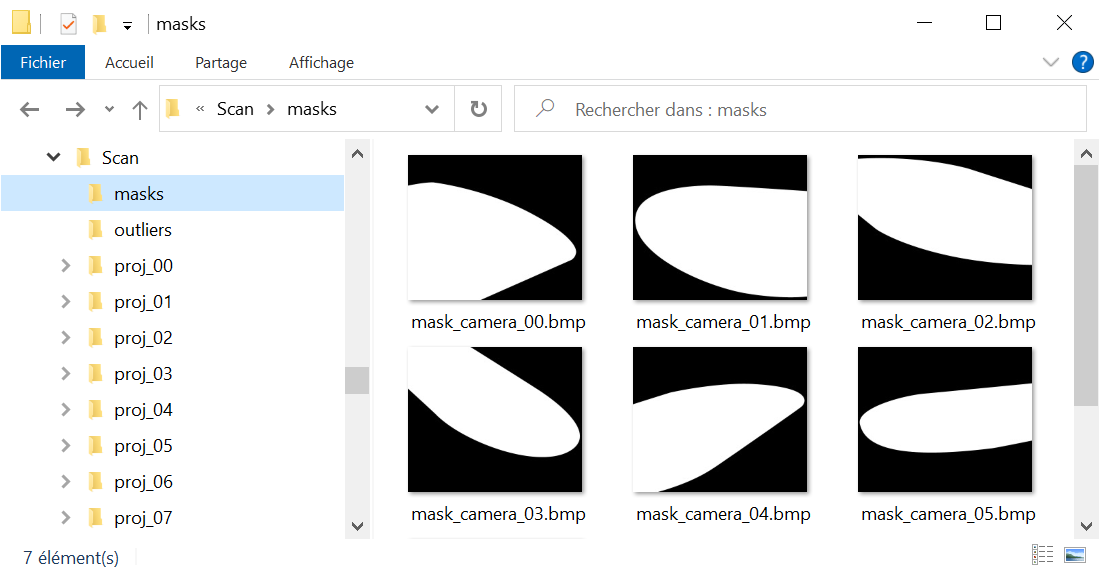Viewport: 1100px width, 575px height.
Task: Click the Back navigation arrow
Action: 29,110
